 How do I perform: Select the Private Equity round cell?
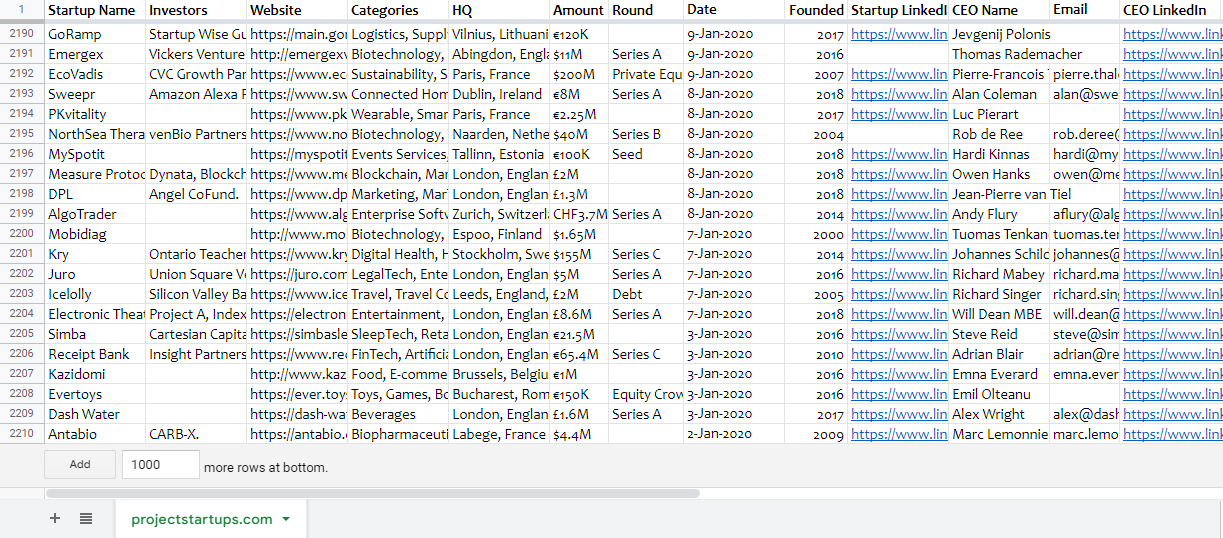[646, 74]
